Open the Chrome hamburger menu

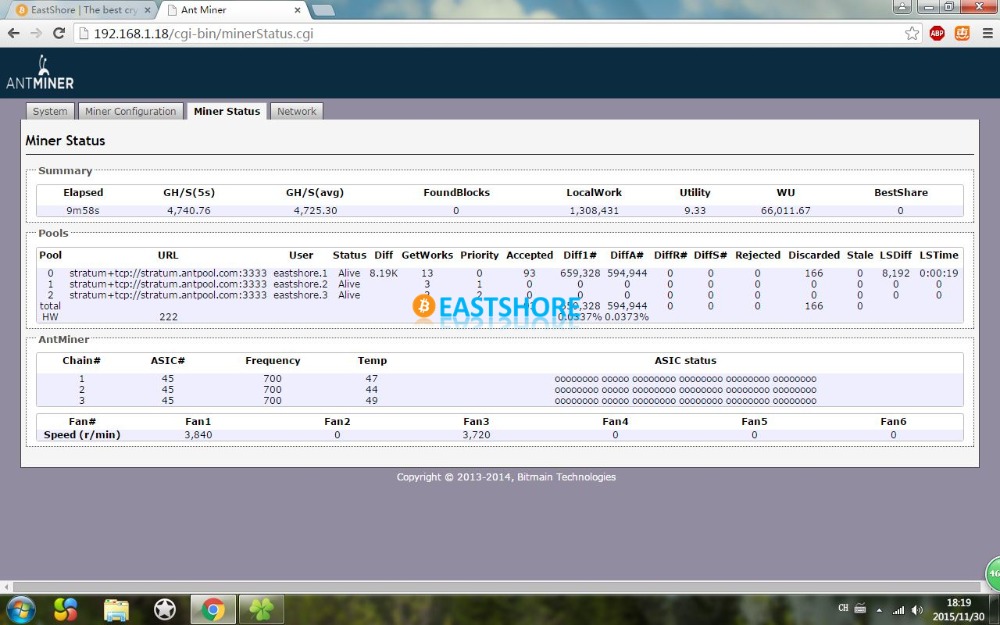[986, 33]
